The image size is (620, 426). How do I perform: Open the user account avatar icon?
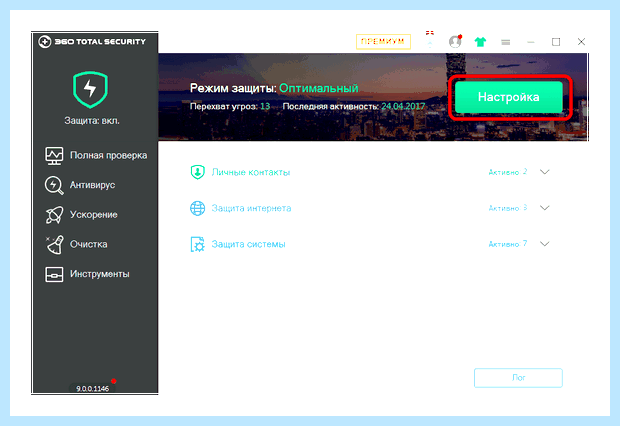point(455,42)
